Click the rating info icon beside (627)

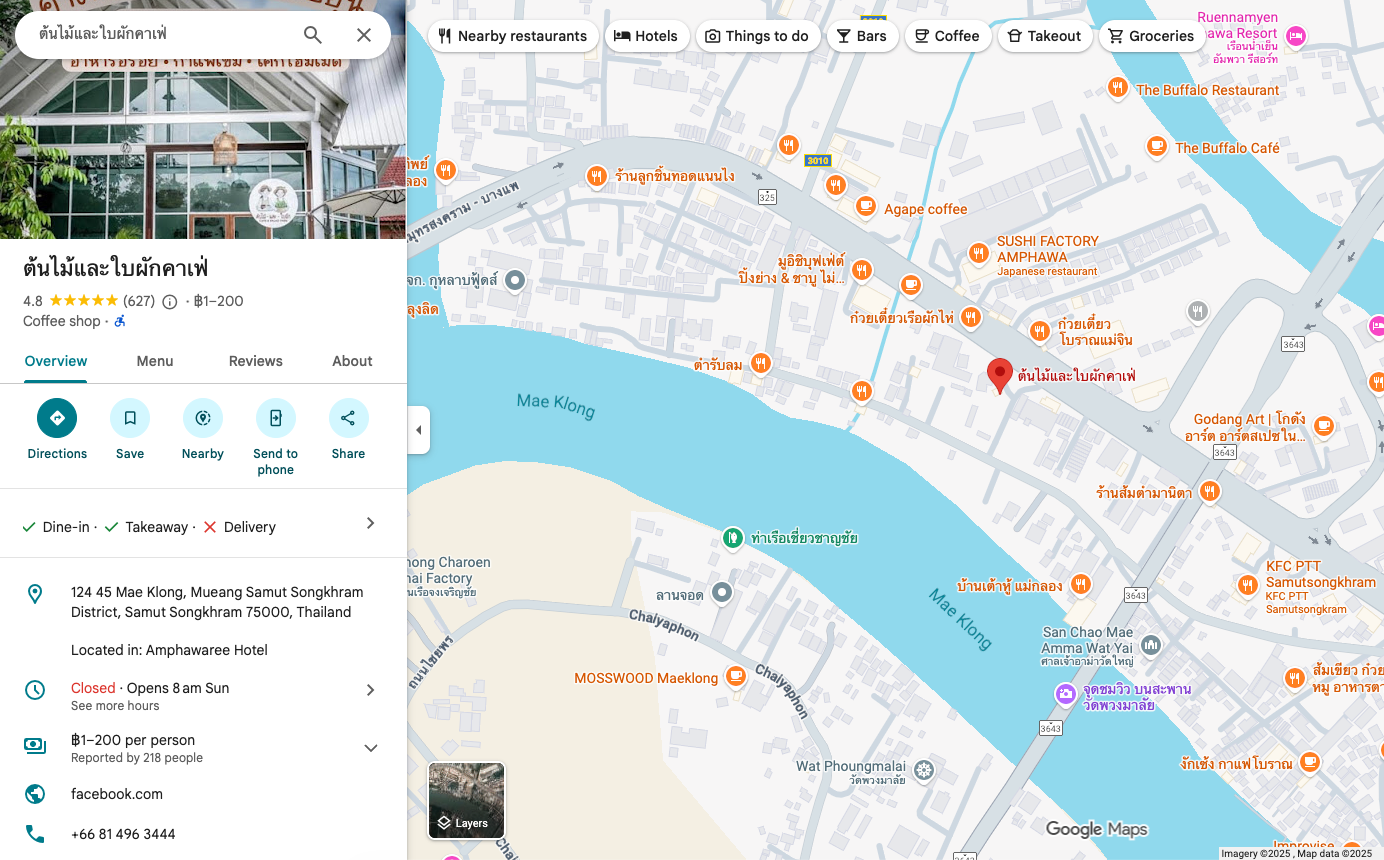(x=170, y=302)
